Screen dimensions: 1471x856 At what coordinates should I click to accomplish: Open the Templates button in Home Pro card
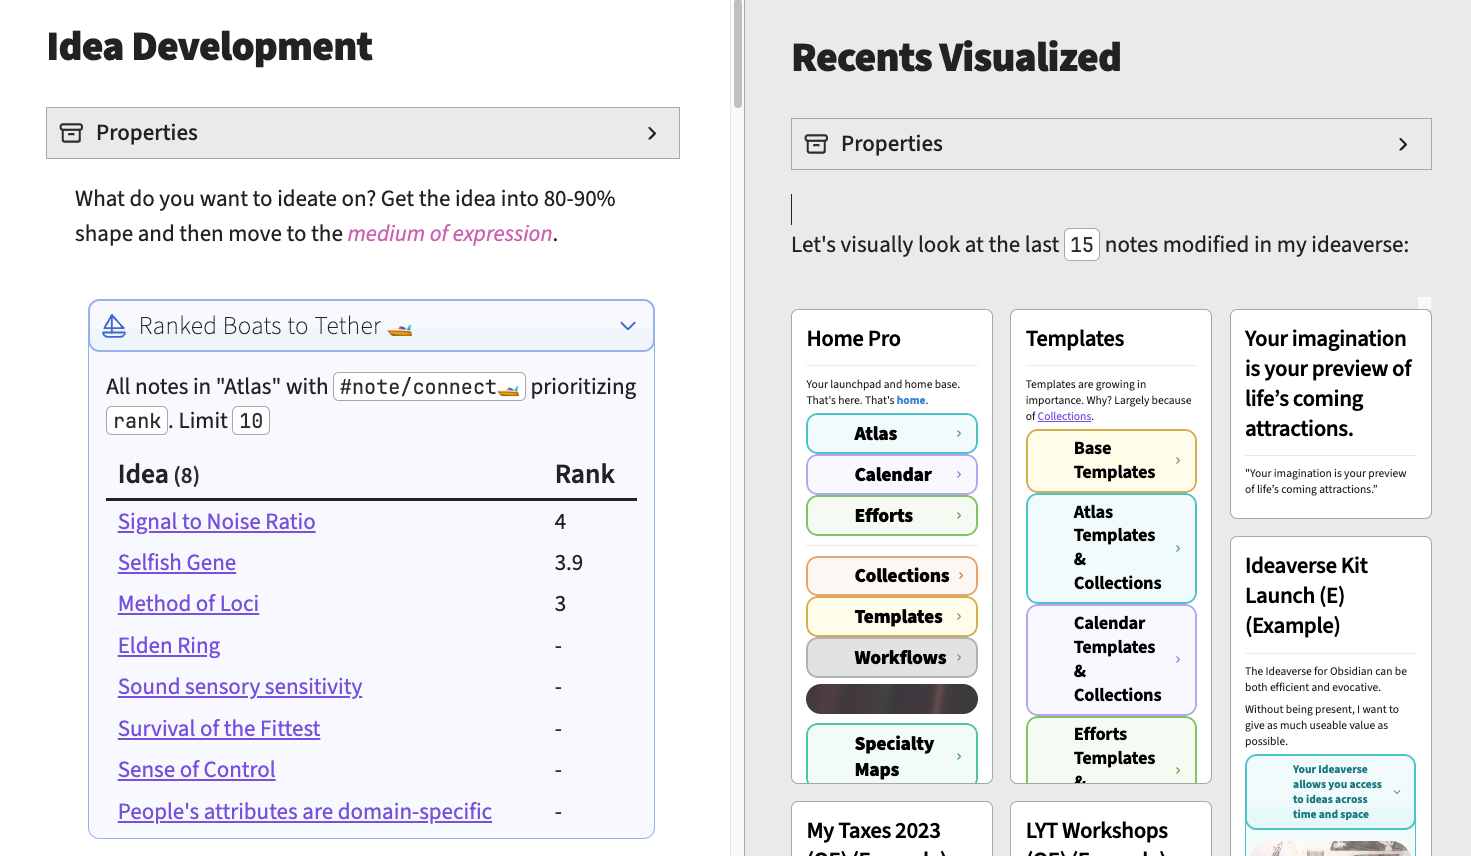click(892, 616)
